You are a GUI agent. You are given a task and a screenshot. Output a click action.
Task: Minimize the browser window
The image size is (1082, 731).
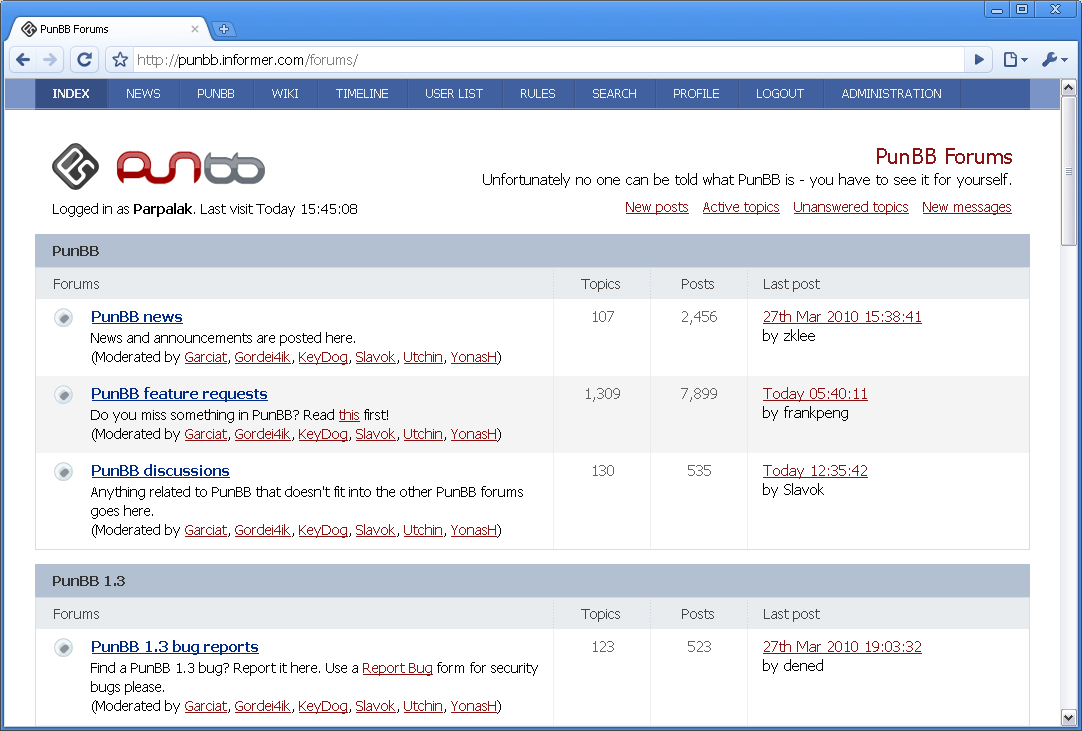pos(997,9)
